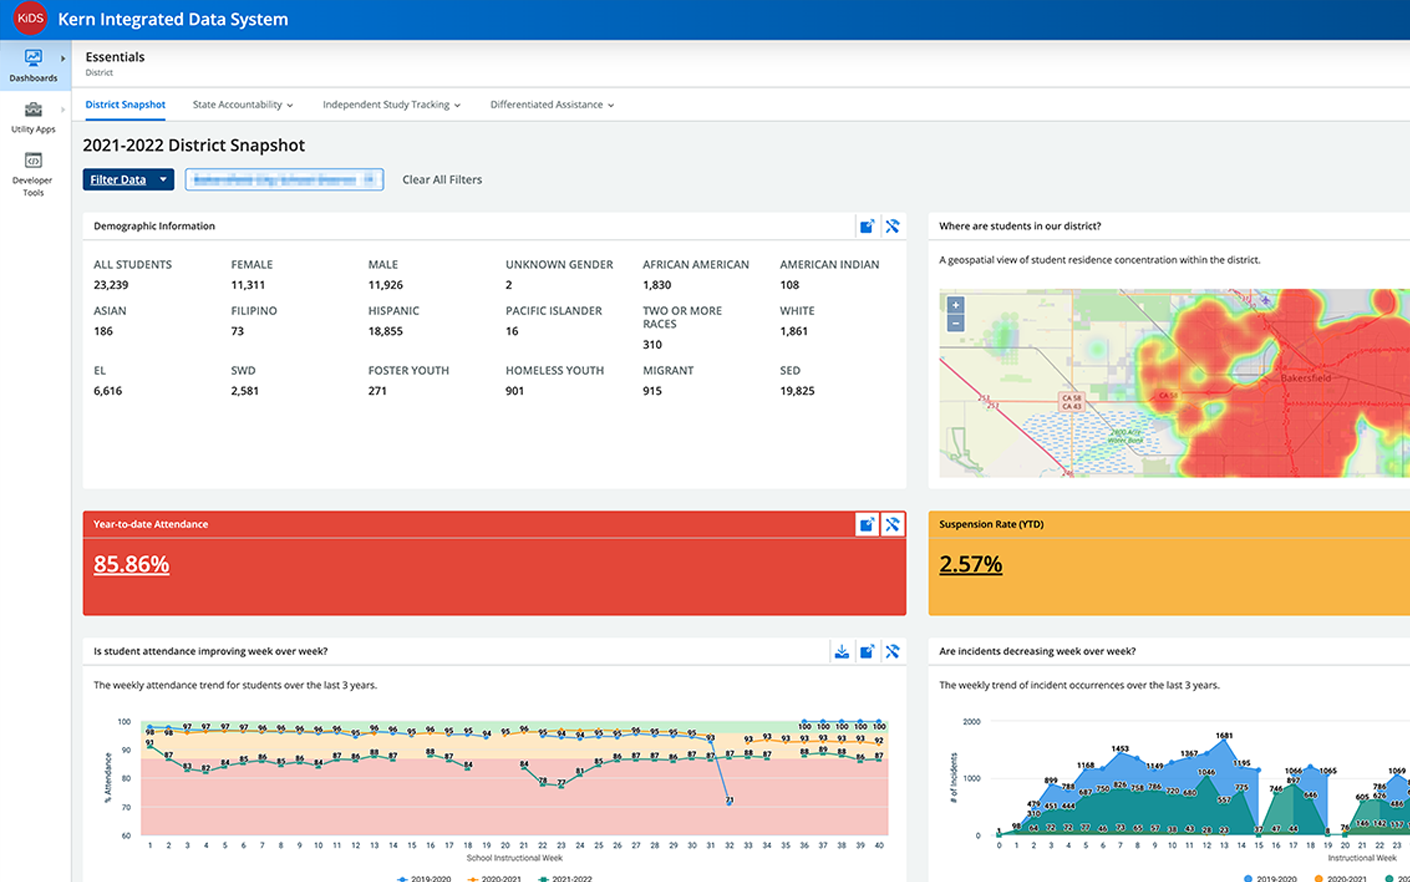The image size is (1410, 882).
Task: Open the Filter Data dropdown button
Action: (129, 180)
